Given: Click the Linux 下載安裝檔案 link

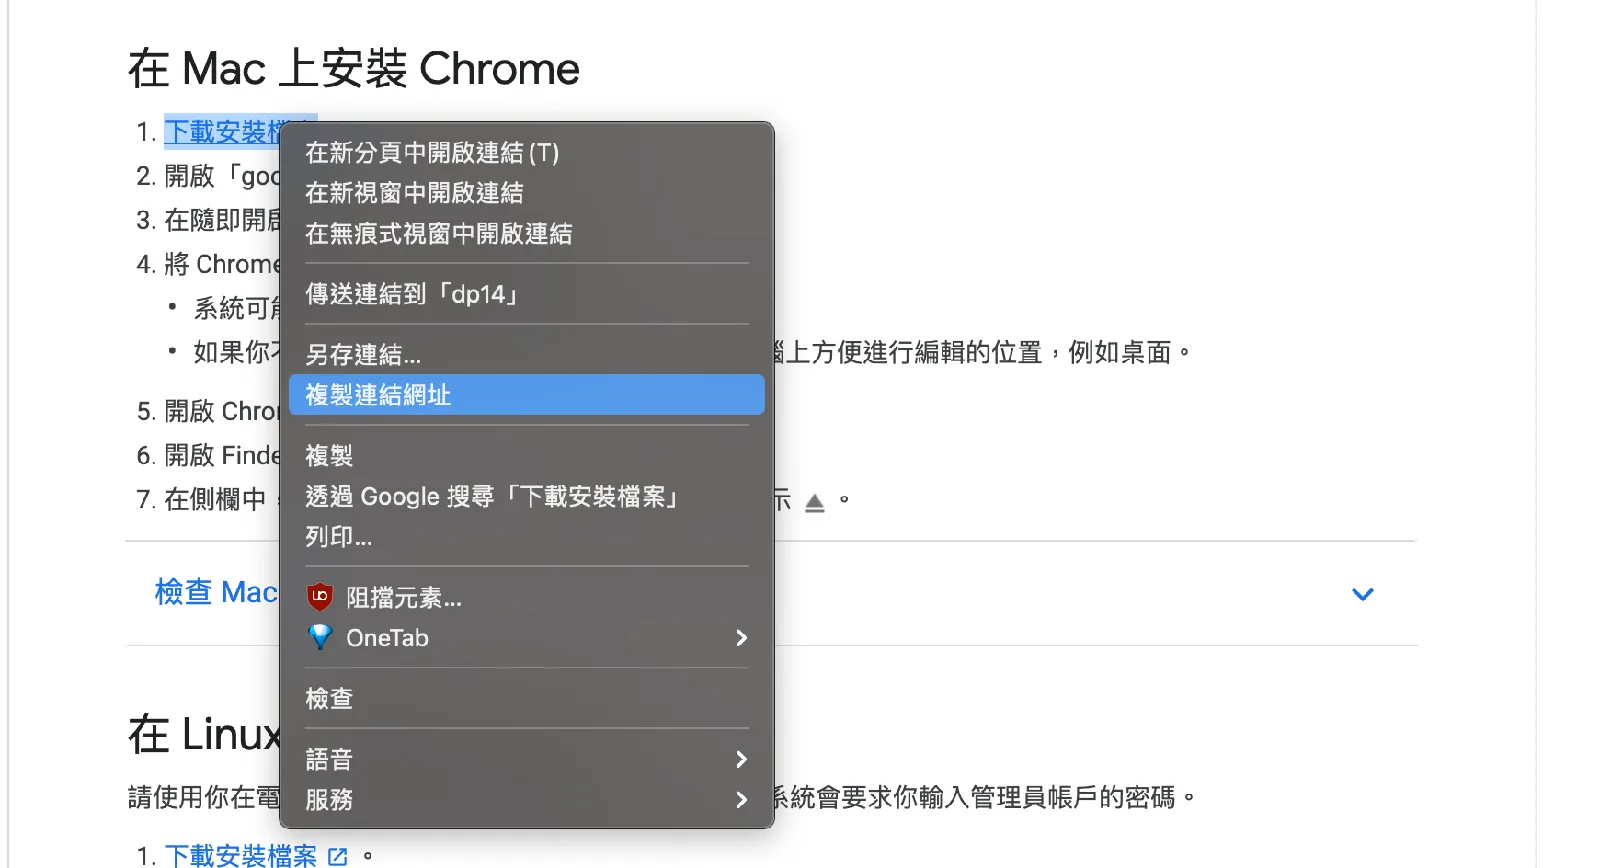Looking at the screenshot, I should coord(240,856).
